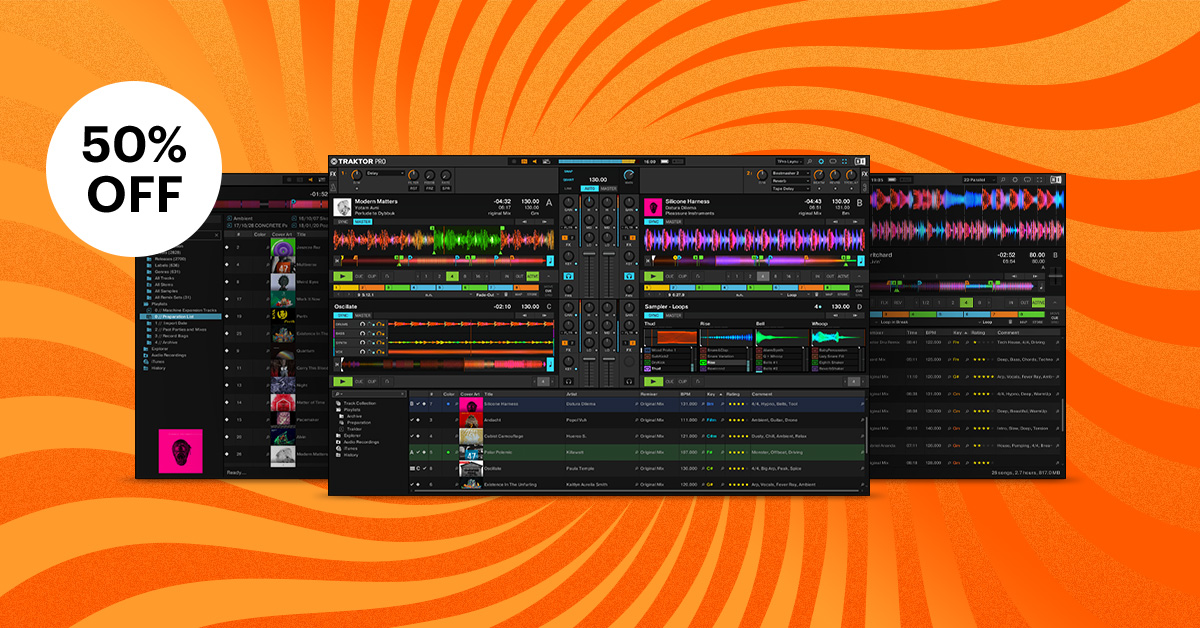Click the browser search field
The height and width of the screenshot is (628, 1200).
(x=368, y=394)
